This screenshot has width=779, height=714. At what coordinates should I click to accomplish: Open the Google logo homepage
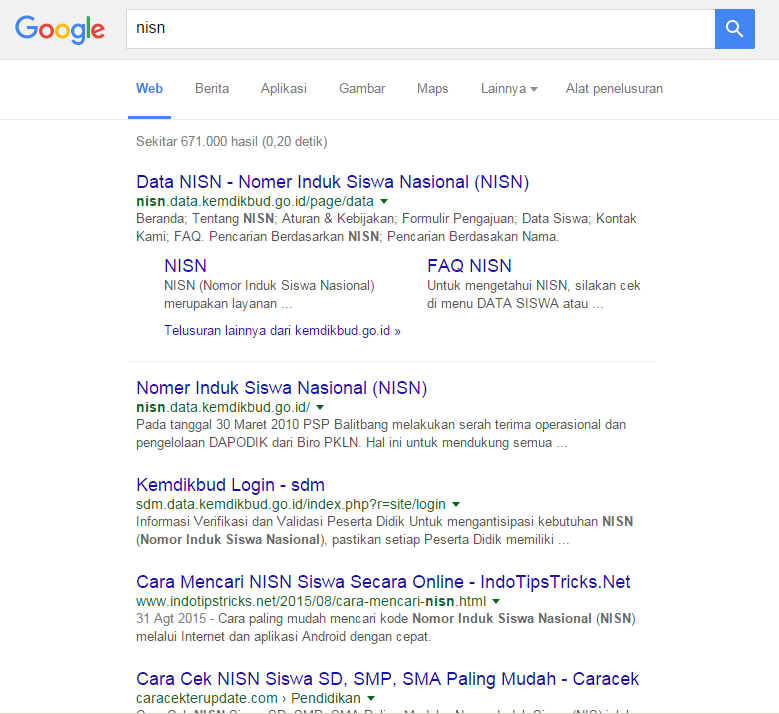[x=60, y=29]
